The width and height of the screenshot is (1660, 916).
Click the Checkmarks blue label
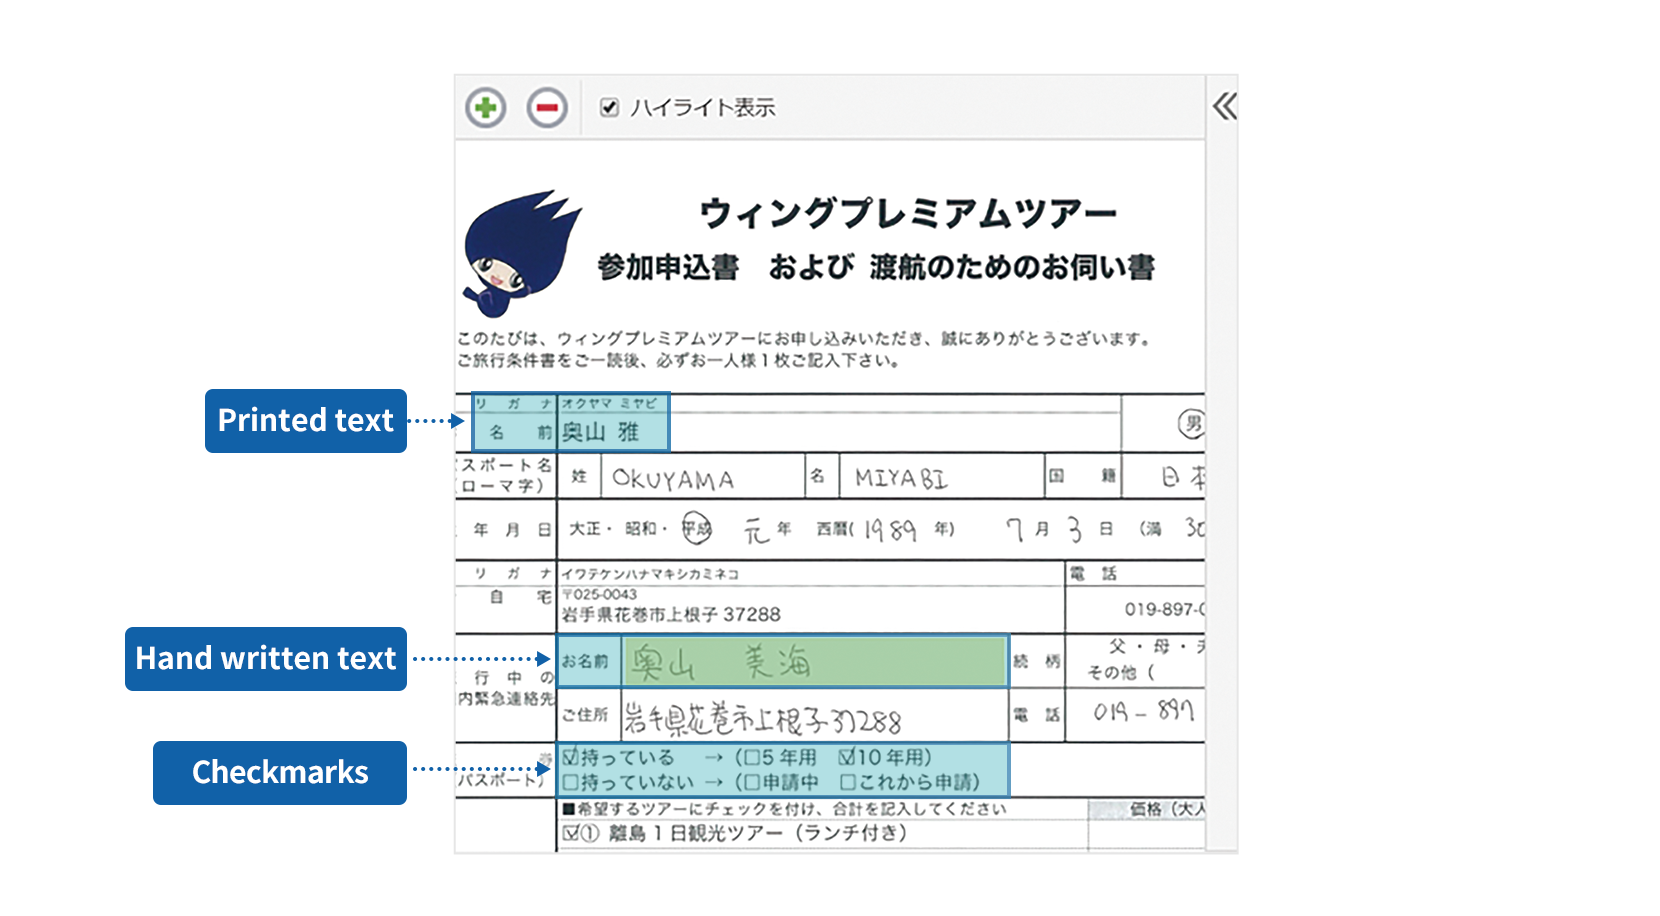280,771
